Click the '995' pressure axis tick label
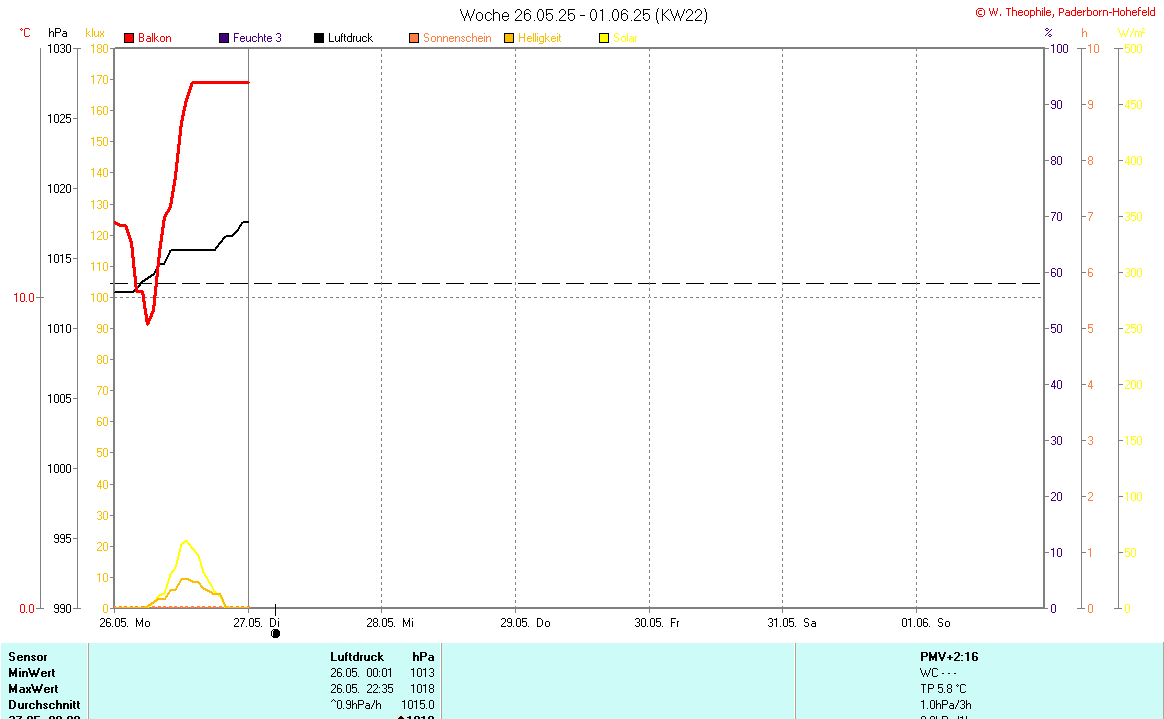 coord(62,539)
